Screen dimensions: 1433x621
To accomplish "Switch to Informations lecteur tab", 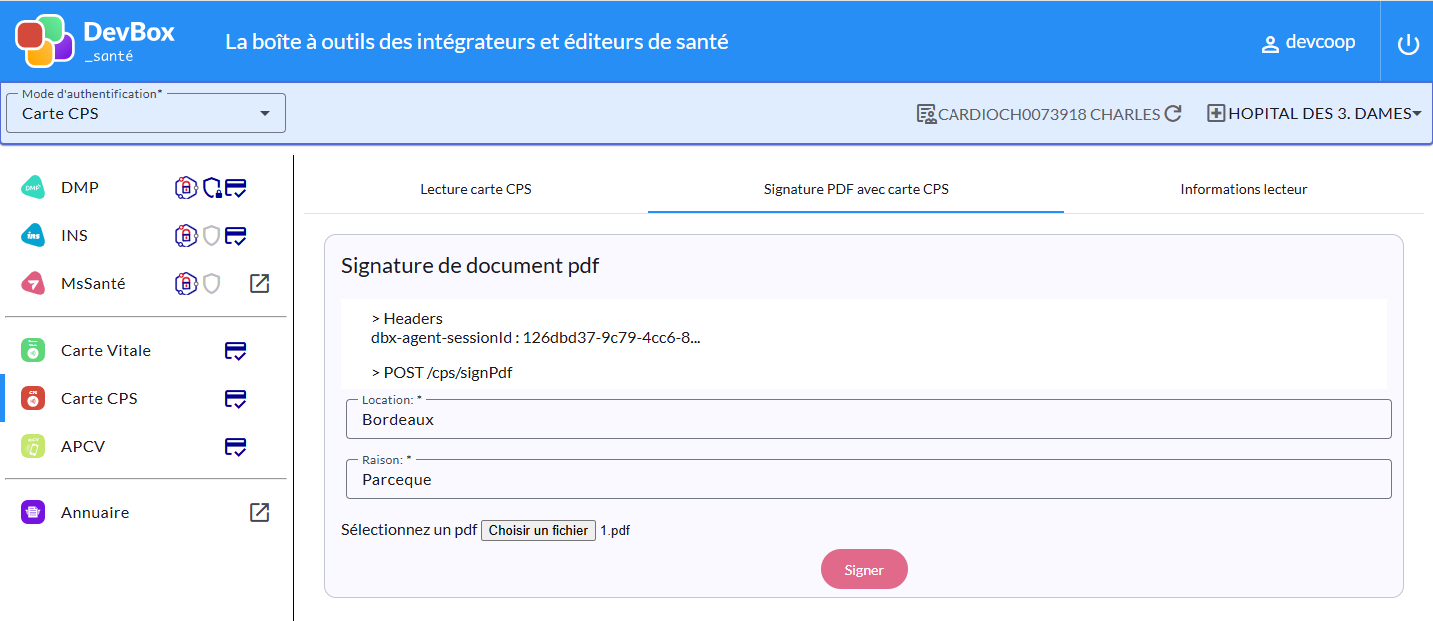I will coord(1244,189).
